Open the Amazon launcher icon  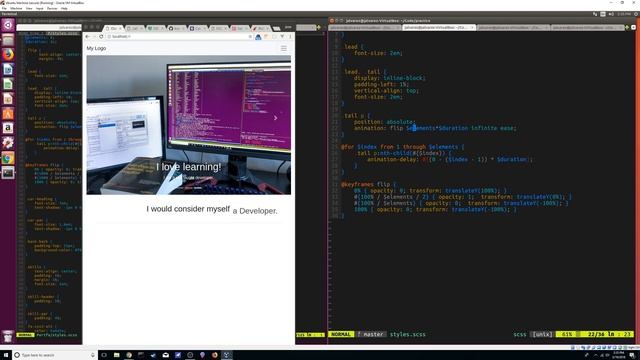(8, 128)
